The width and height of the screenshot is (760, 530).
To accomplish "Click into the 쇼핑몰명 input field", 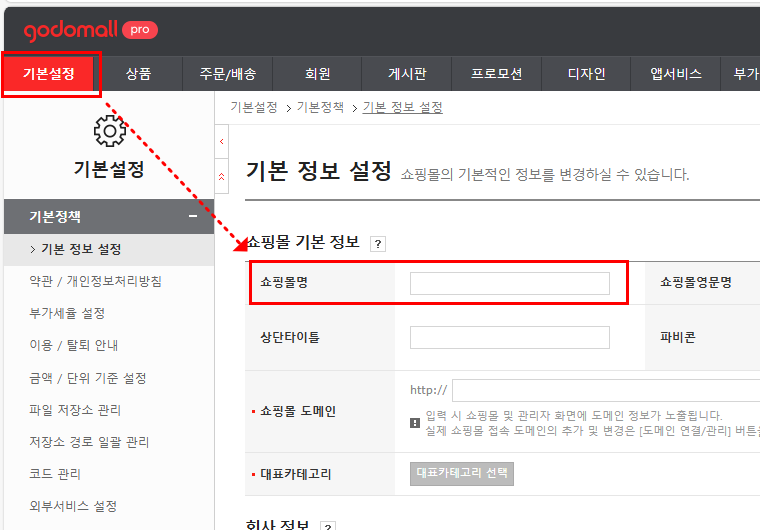I will coord(509,283).
